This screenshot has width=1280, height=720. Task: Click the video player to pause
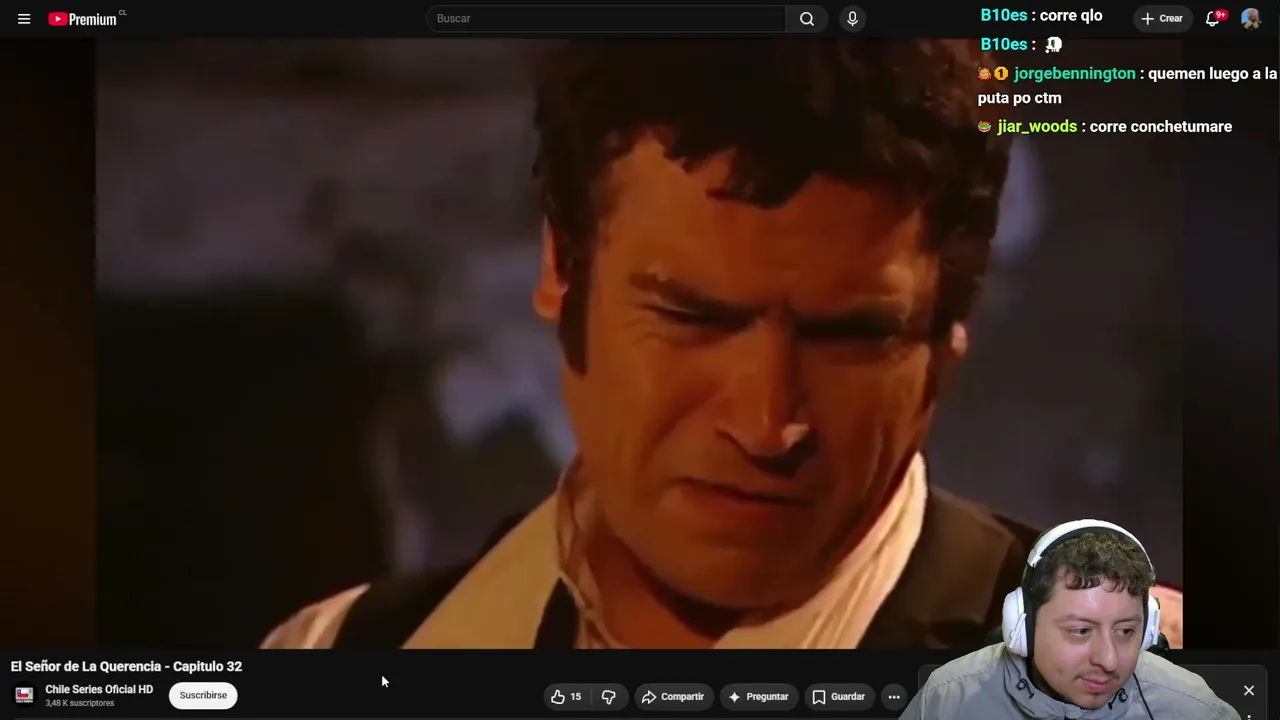coord(639,344)
